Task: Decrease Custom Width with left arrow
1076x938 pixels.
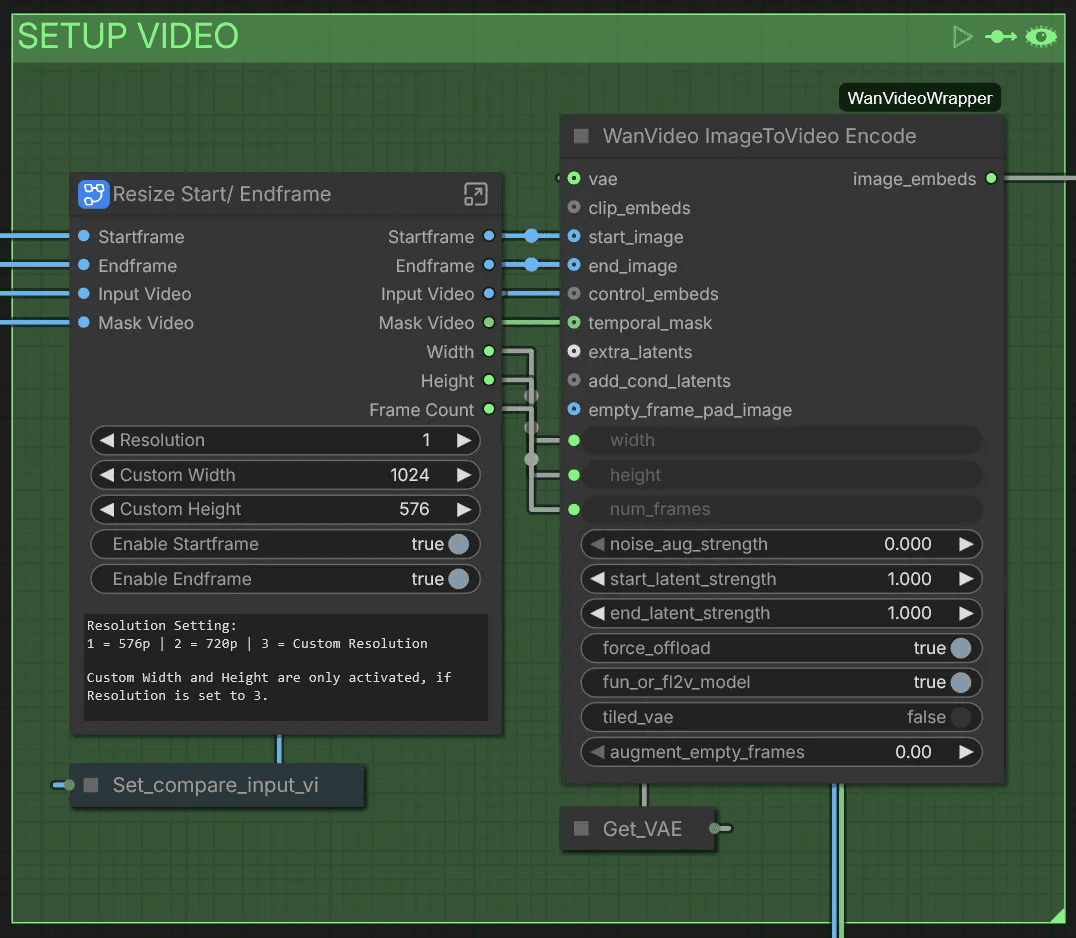Action: click(106, 475)
